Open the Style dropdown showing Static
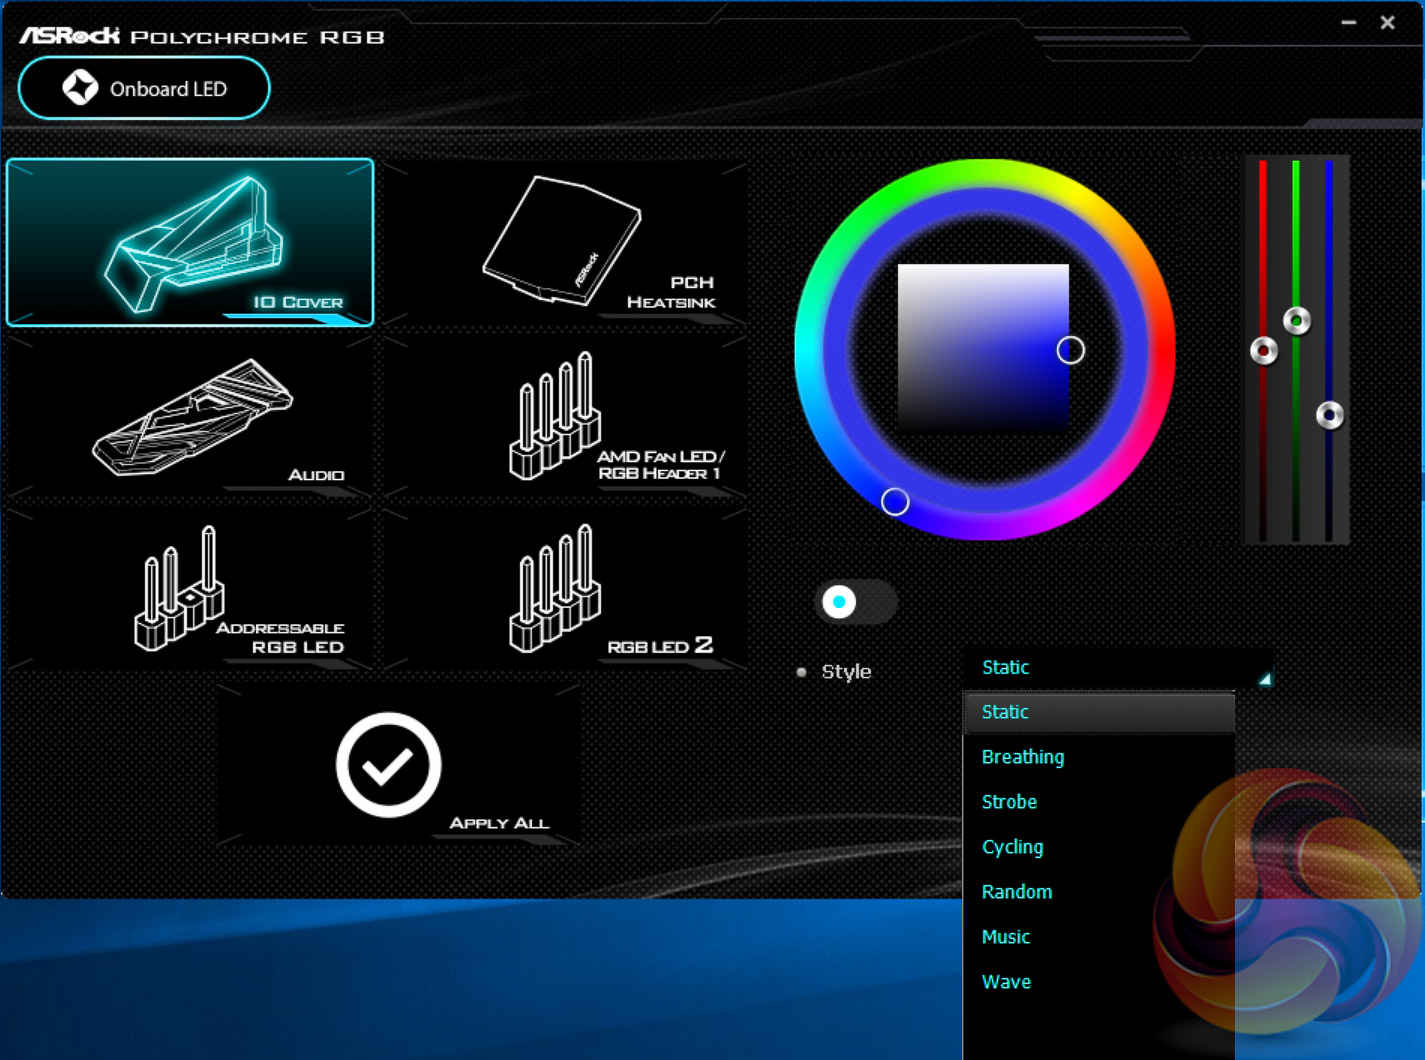Viewport: 1425px width, 1060px height. click(1118, 668)
